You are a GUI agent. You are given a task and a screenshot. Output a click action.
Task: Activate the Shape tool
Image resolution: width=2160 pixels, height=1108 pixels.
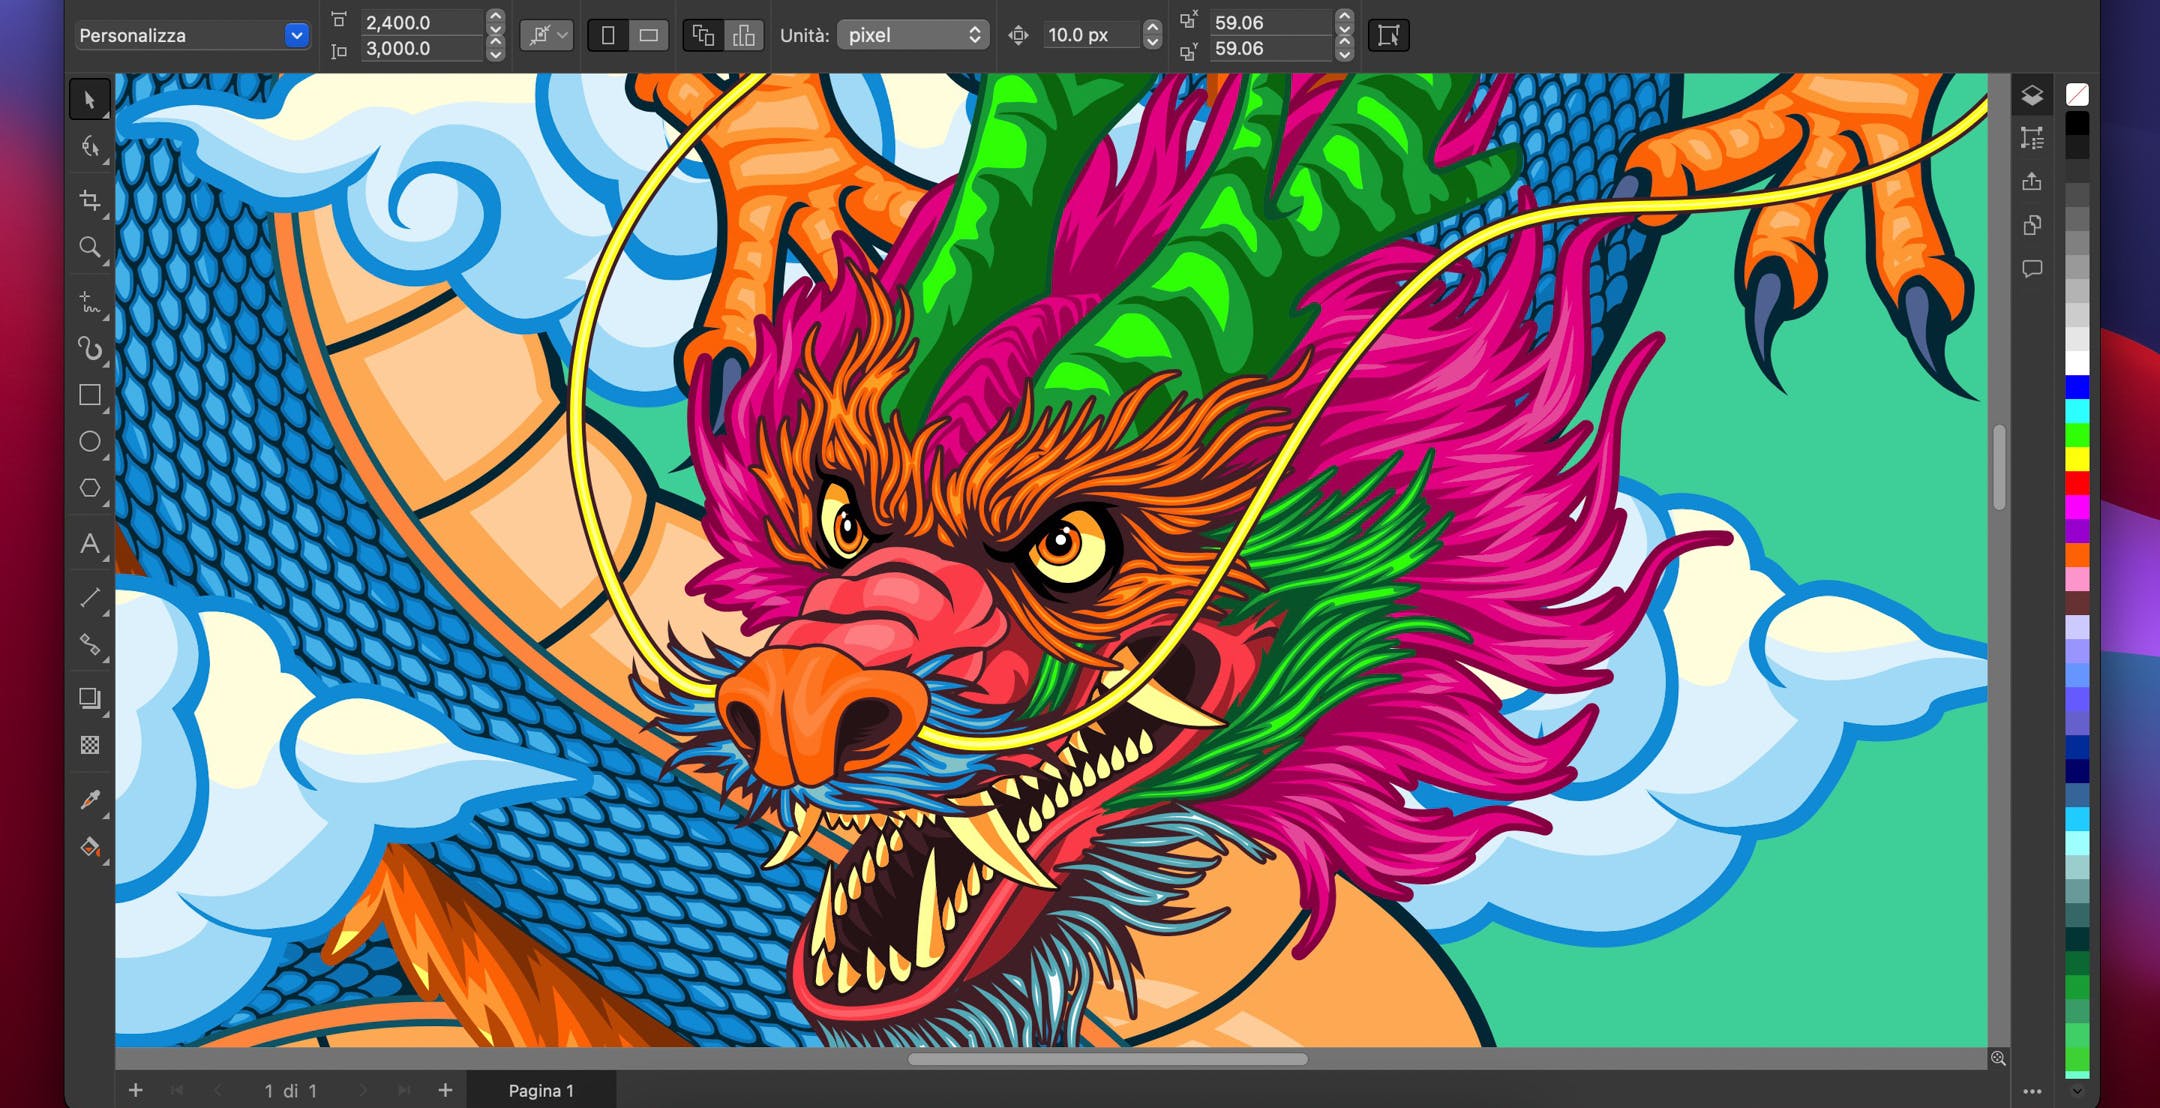click(x=90, y=148)
